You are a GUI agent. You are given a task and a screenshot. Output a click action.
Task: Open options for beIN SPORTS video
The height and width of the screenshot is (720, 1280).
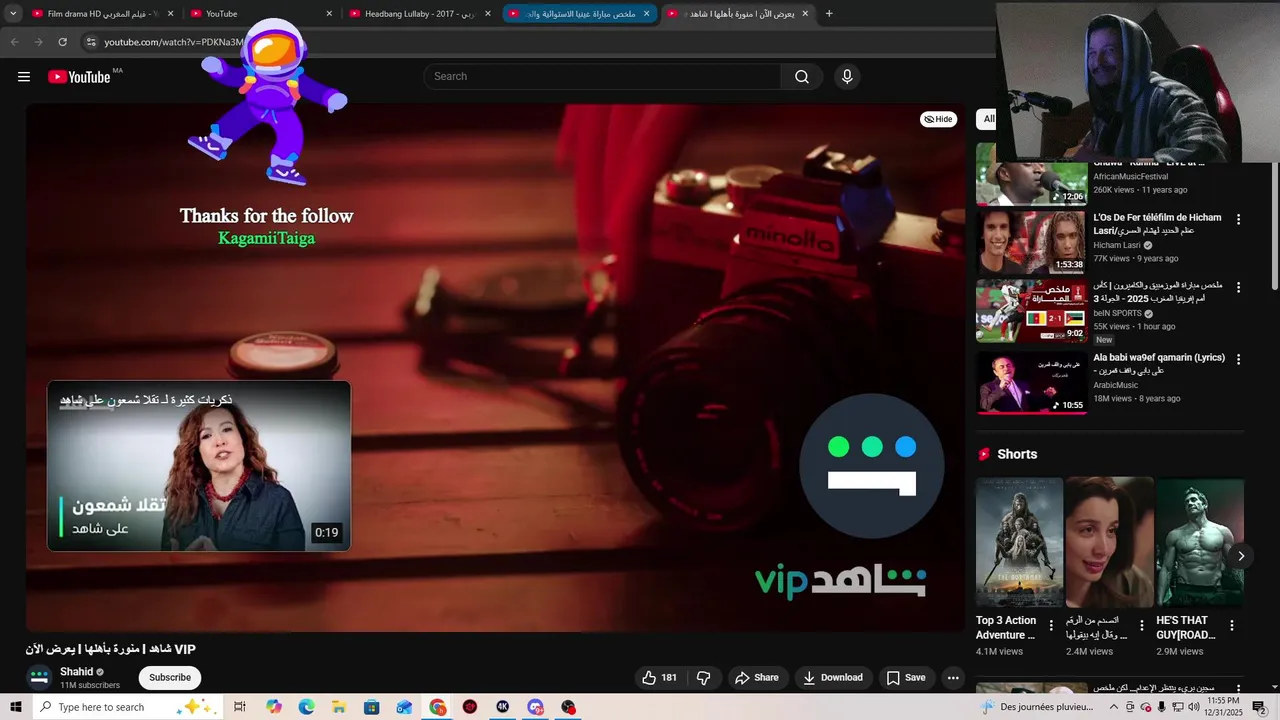1239,287
